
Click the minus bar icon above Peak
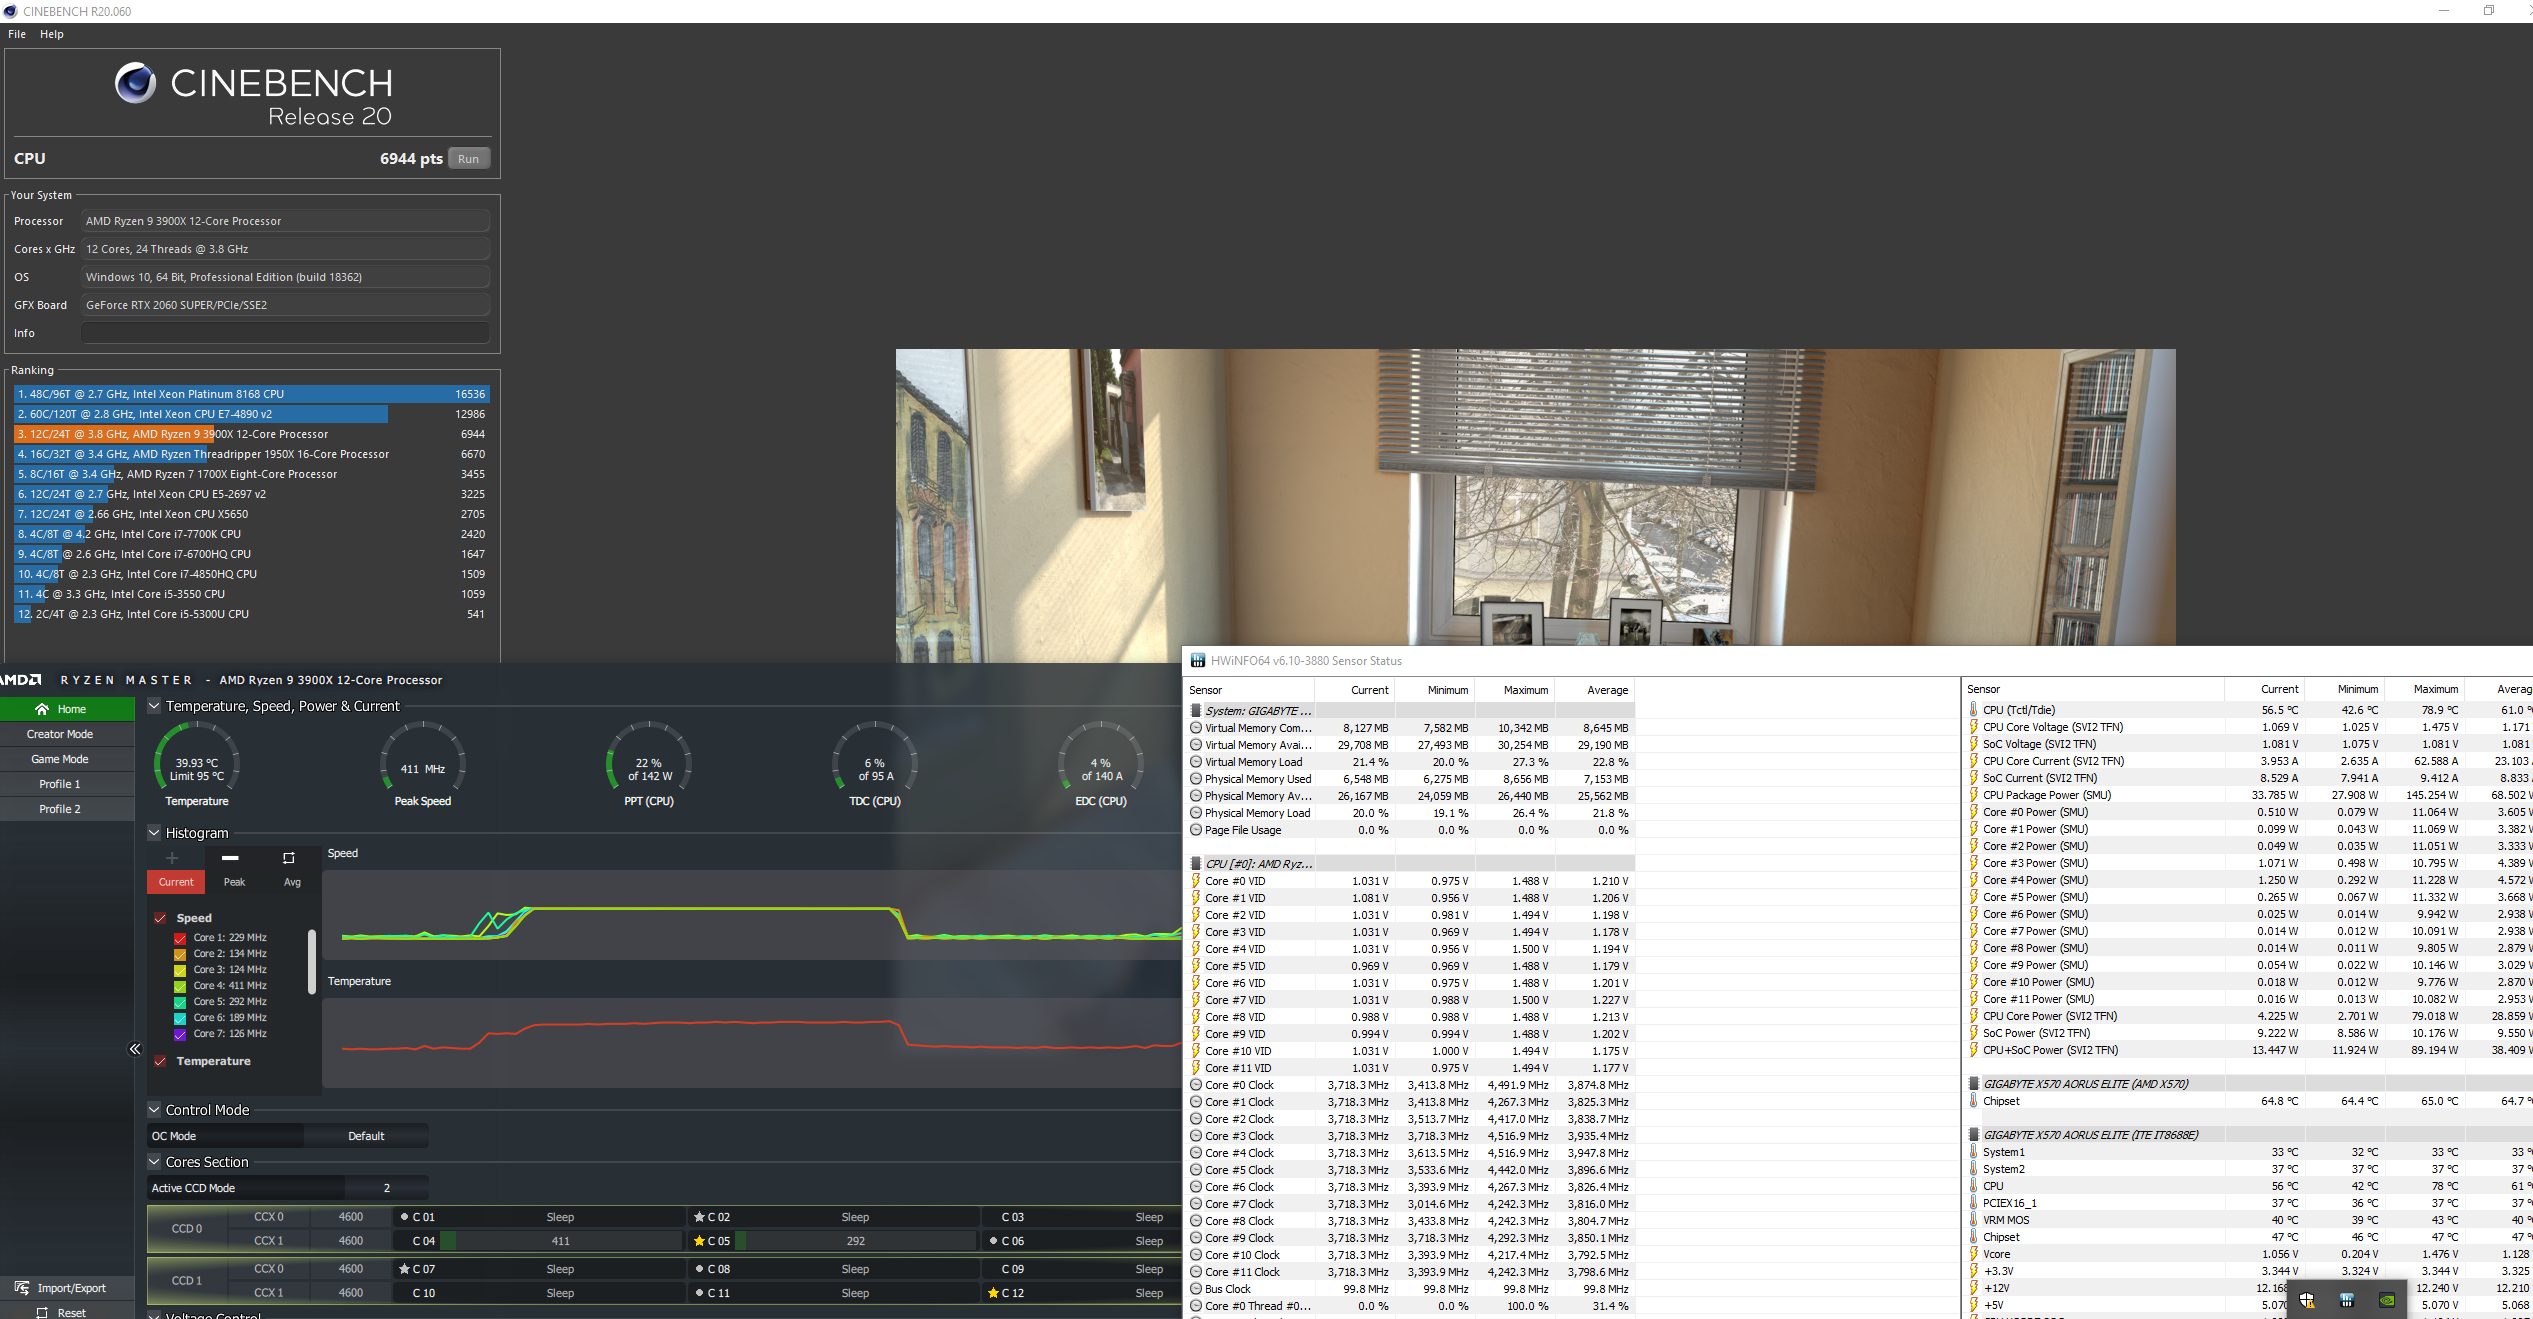click(x=230, y=858)
